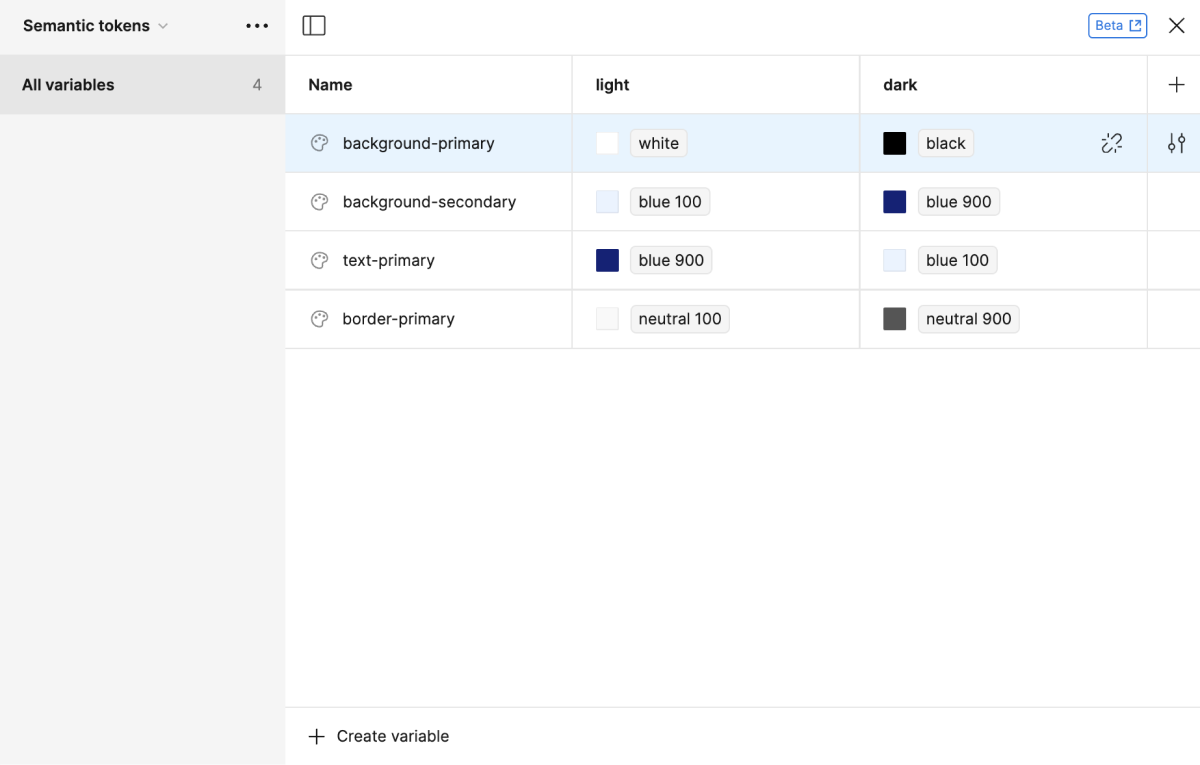
Task: Click the neutral 900 alias chip
Action: (x=968, y=319)
